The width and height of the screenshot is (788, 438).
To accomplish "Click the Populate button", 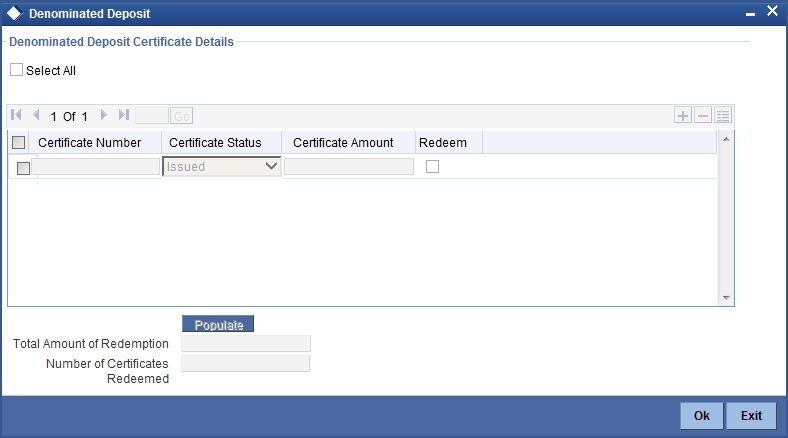I will 218,324.
